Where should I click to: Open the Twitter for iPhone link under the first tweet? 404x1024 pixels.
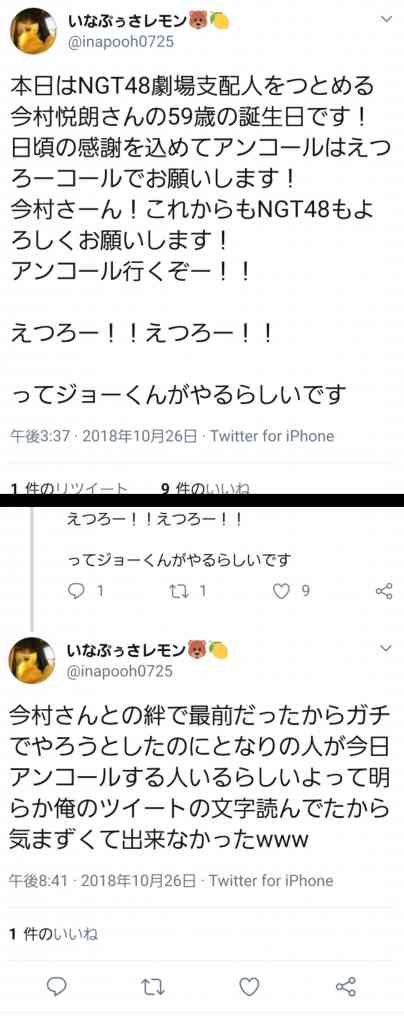(272, 436)
